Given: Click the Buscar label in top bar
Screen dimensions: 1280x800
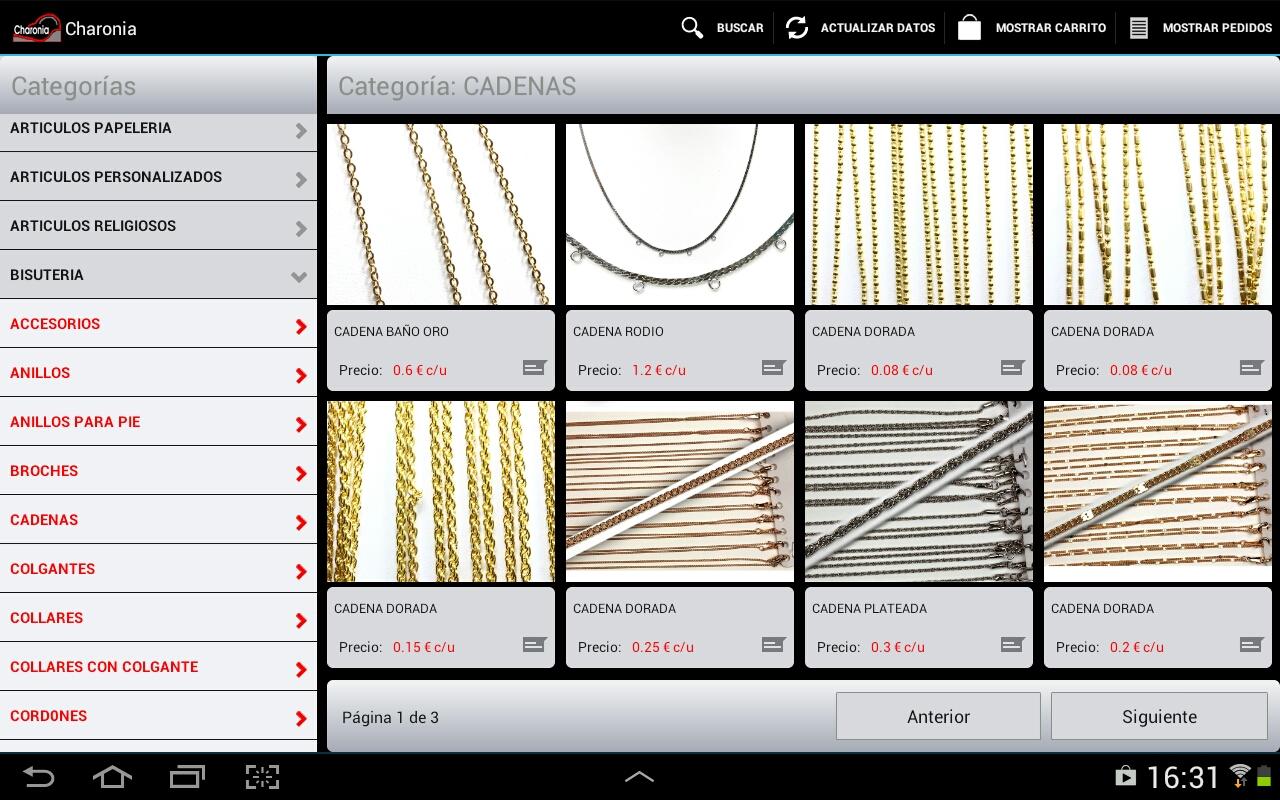Looking at the screenshot, I should pyautogui.click(x=740, y=28).
